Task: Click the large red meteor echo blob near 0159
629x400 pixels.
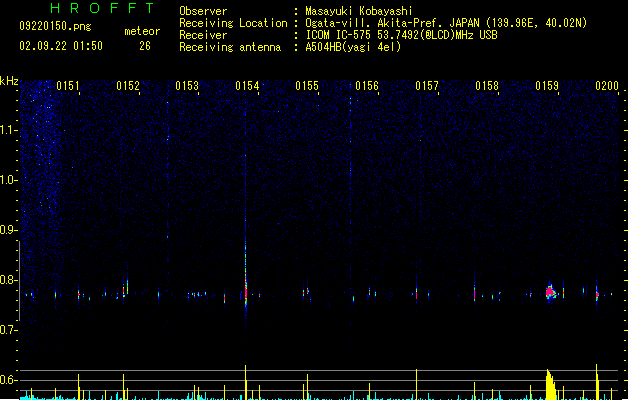Action: (x=550, y=292)
